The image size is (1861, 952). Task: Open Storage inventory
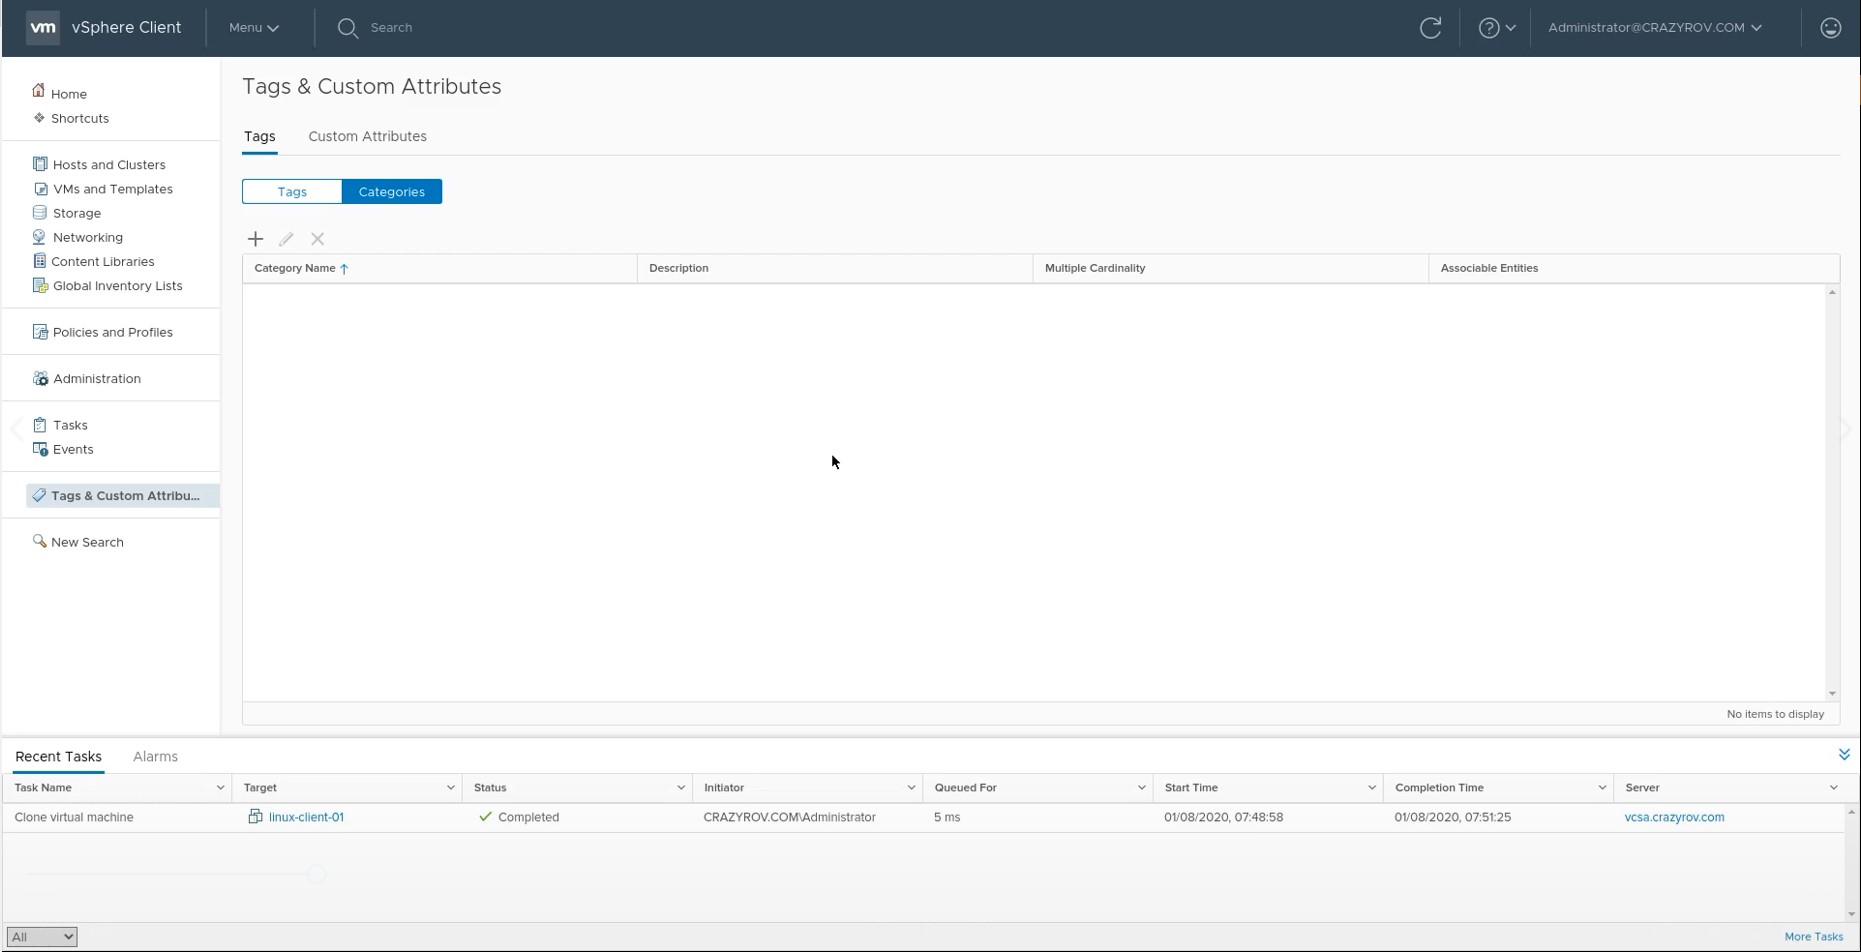click(x=77, y=213)
